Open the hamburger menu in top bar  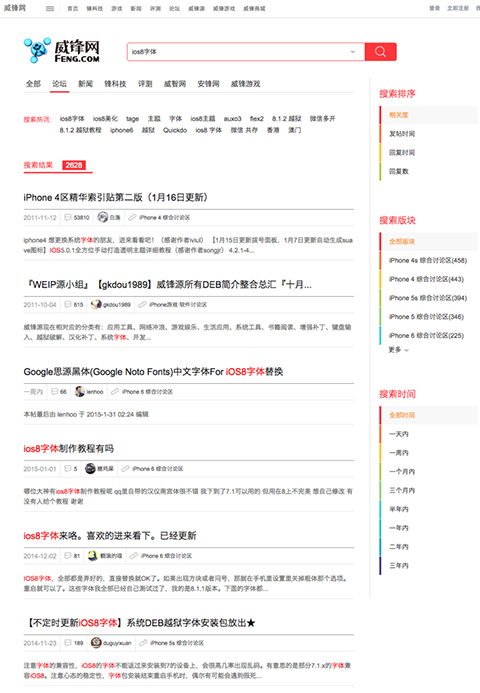(50, 8)
